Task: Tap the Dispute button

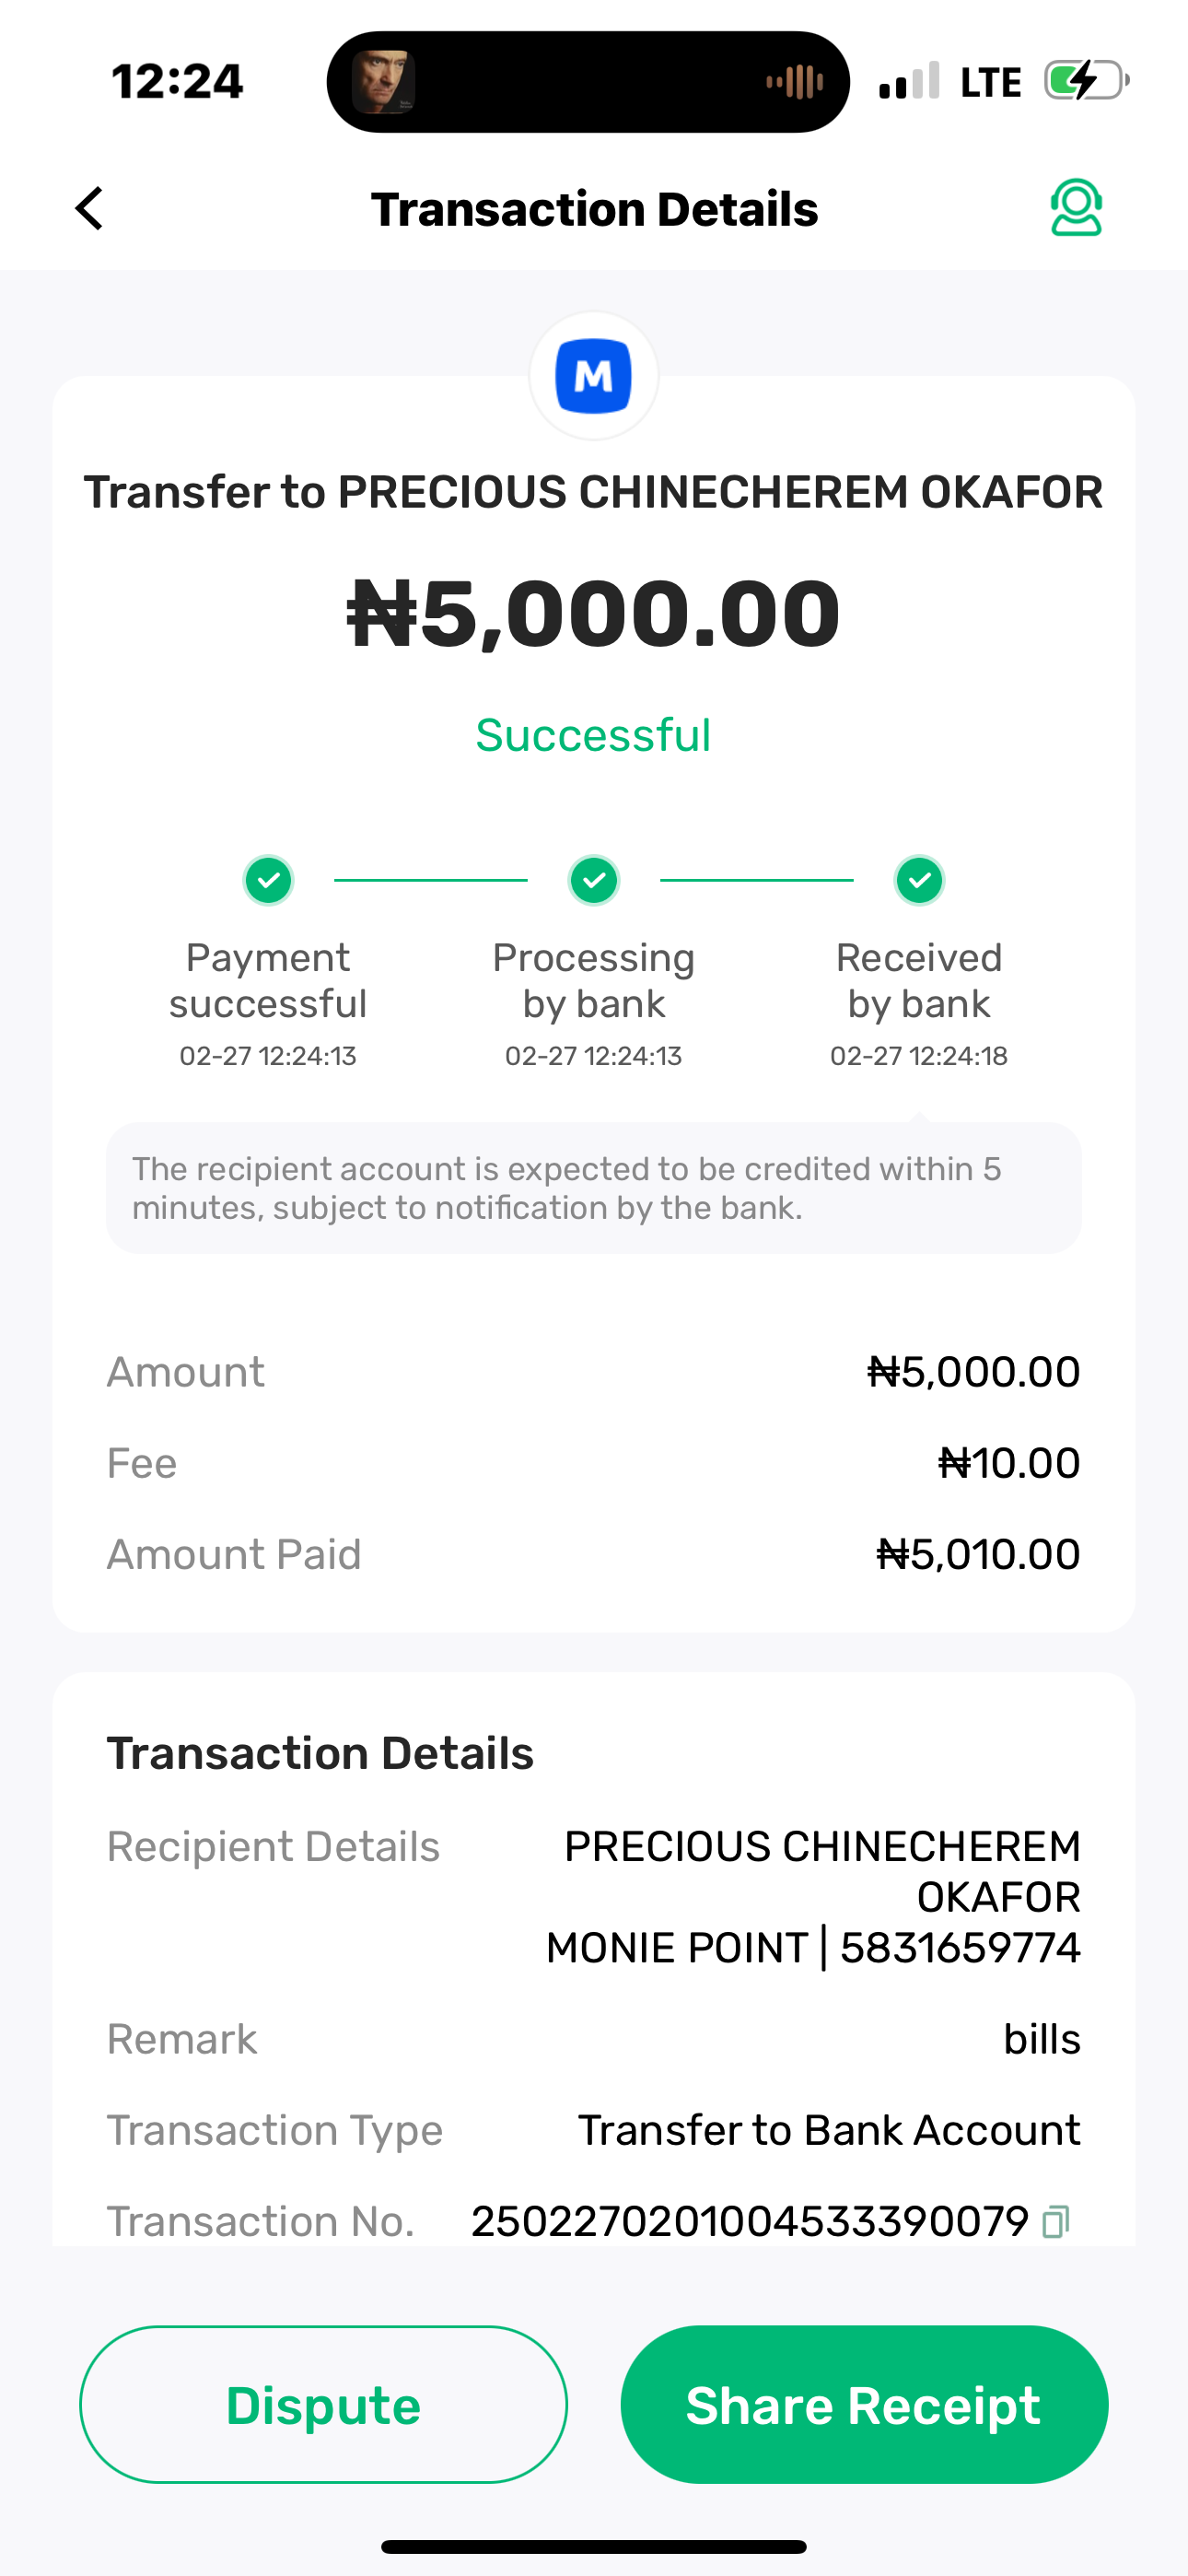Action: (x=323, y=2404)
